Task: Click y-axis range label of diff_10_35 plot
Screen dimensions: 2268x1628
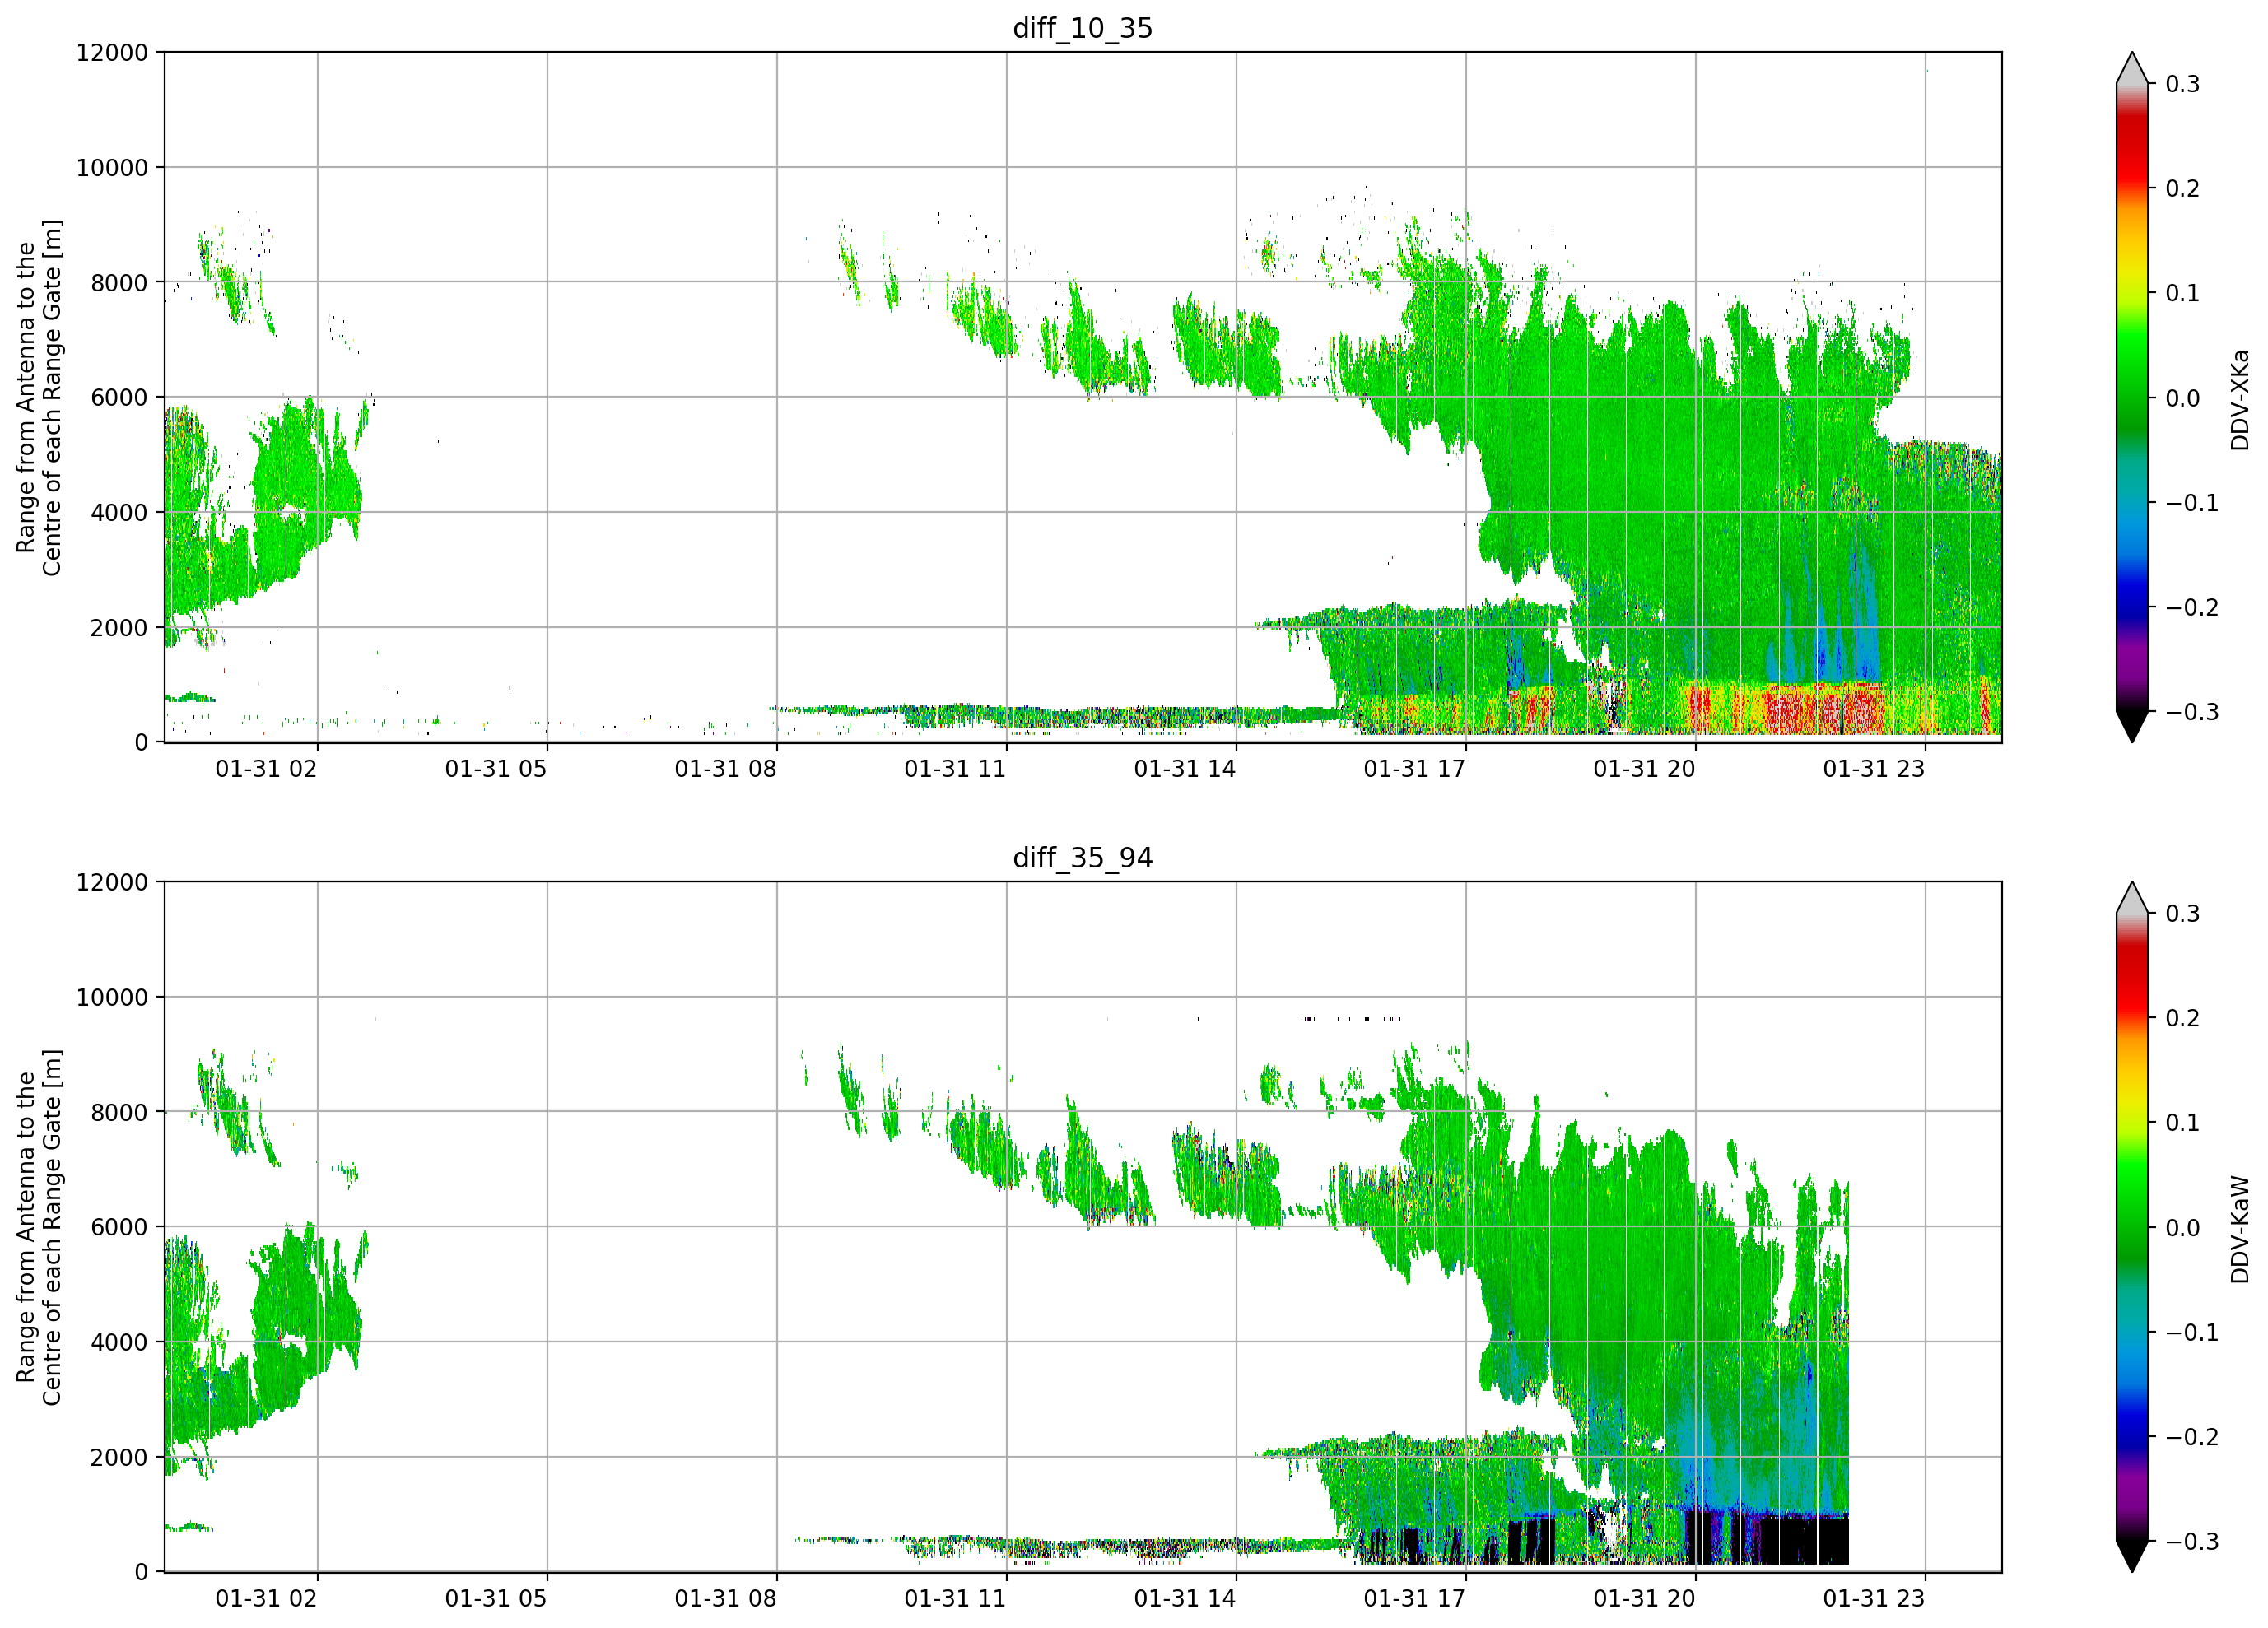Action: click(x=39, y=397)
